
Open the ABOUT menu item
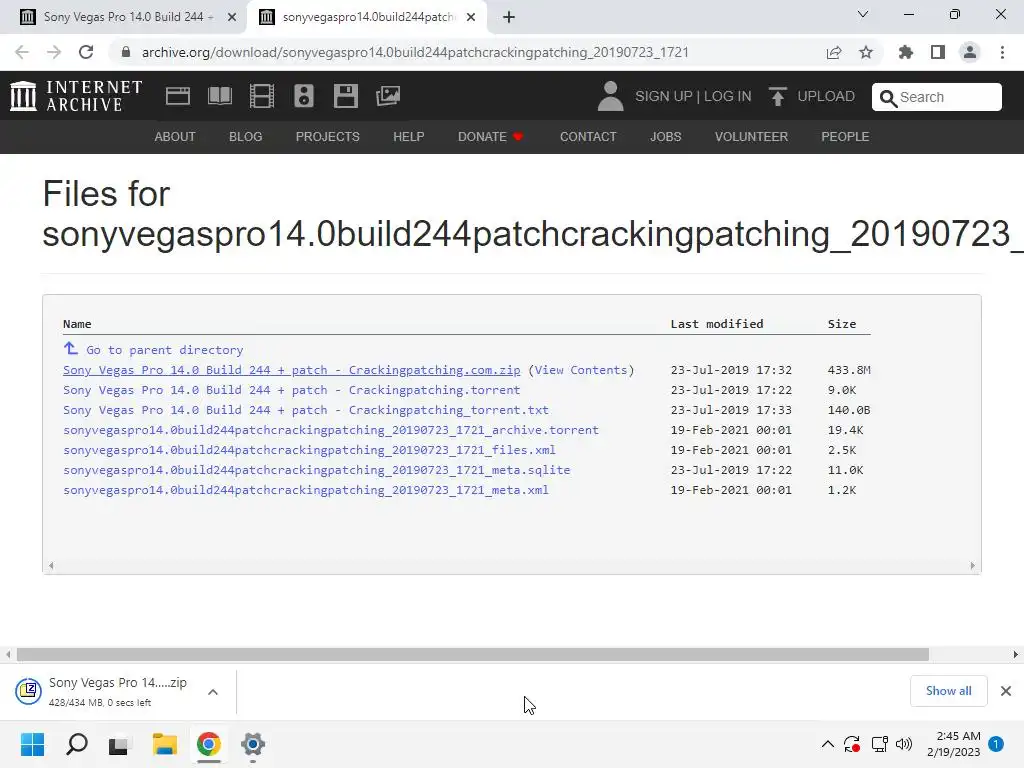coord(175,136)
